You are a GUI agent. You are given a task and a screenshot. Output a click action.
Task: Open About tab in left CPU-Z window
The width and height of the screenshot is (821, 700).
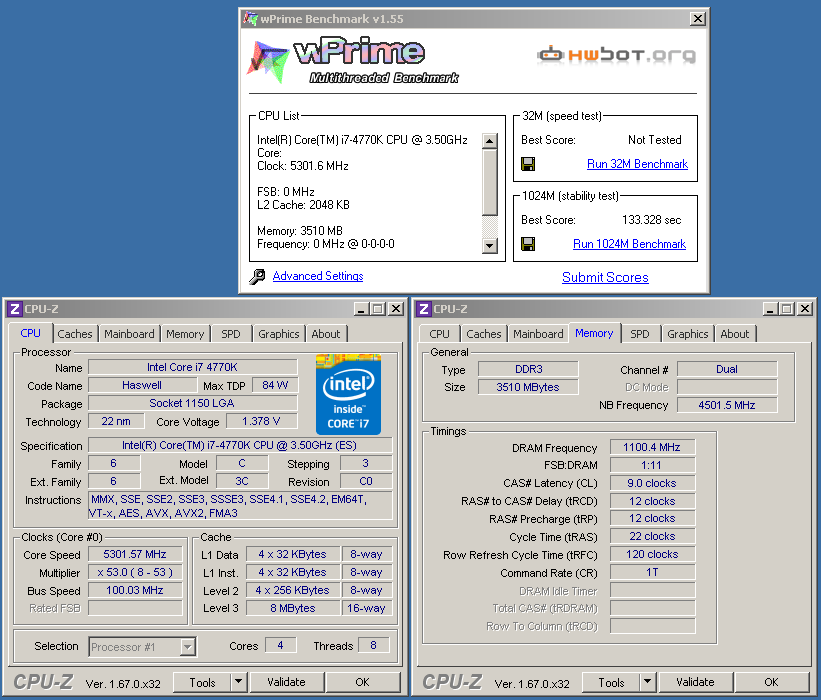[326, 334]
